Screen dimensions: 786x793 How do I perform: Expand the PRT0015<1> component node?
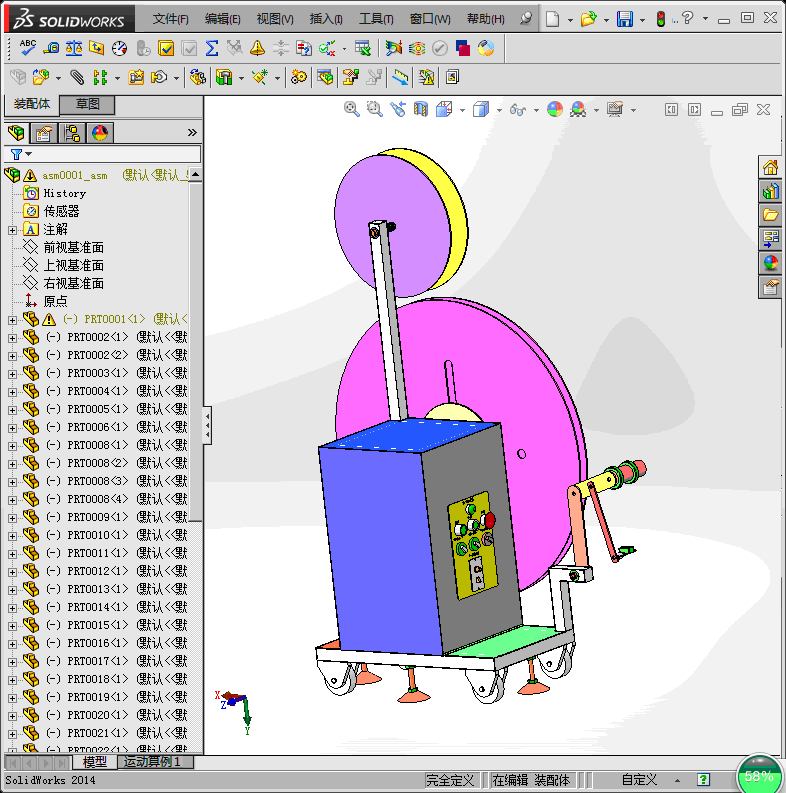coord(13,626)
